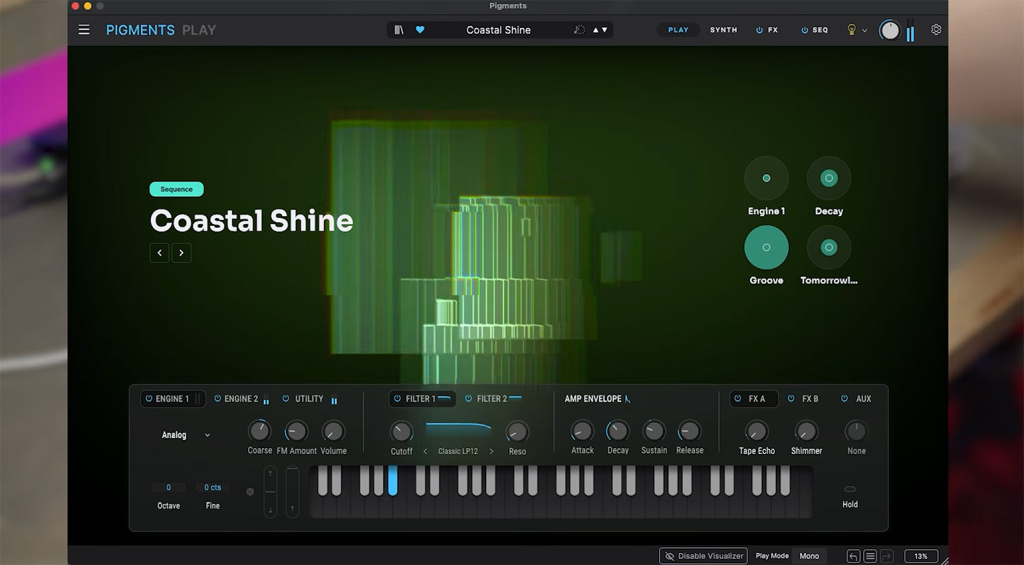Switch to the SYNTH view tab

click(x=724, y=30)
